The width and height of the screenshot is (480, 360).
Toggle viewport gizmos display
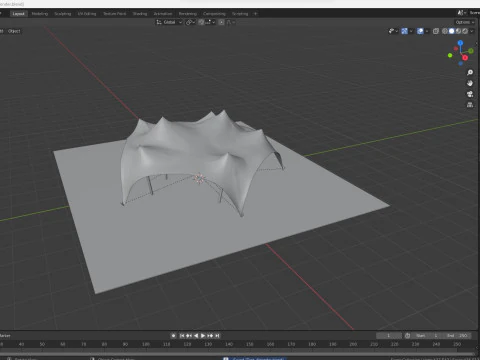click(404, 31)
